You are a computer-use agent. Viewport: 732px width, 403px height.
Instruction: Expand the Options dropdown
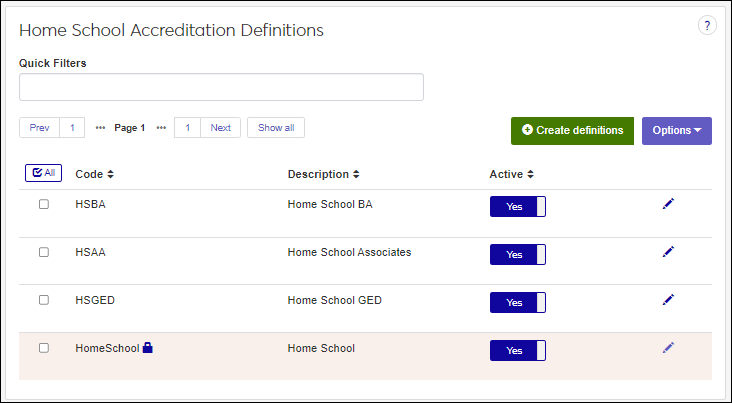pos(676,131)
